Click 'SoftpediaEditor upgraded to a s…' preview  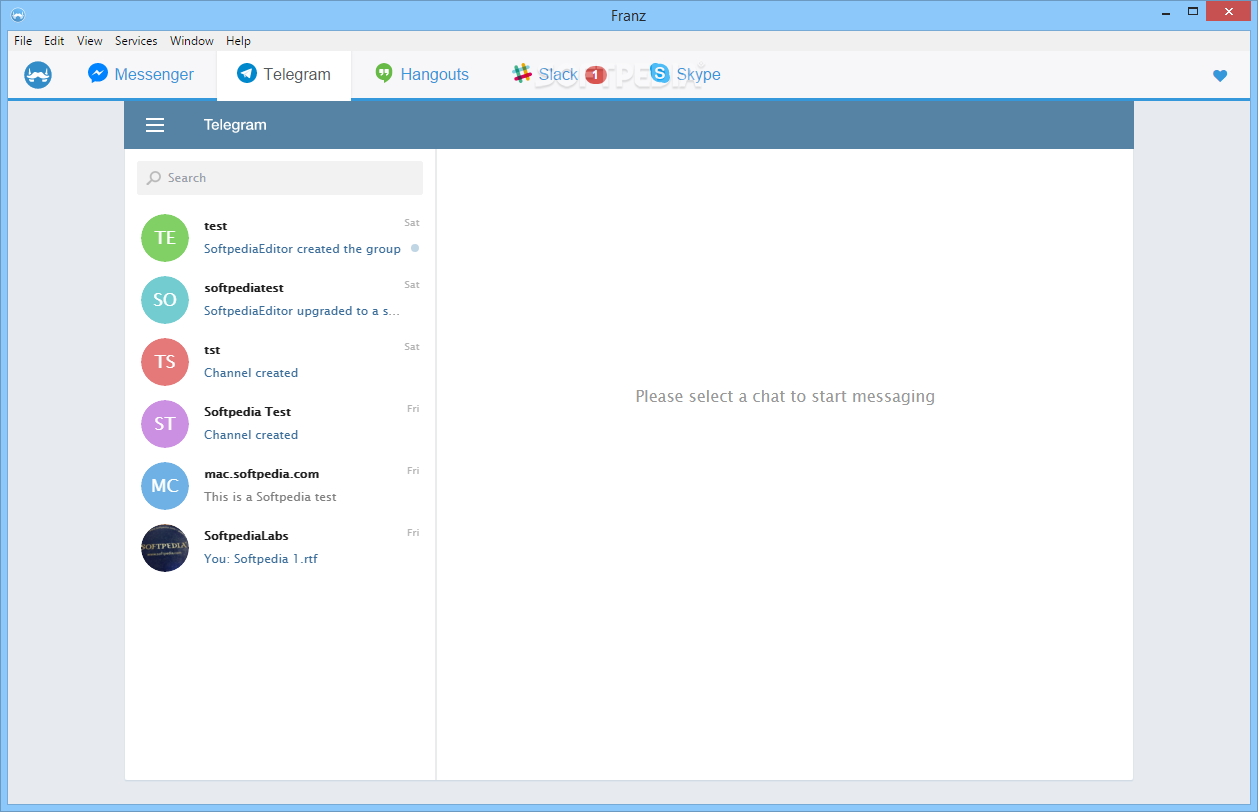[x=302, y=311]
